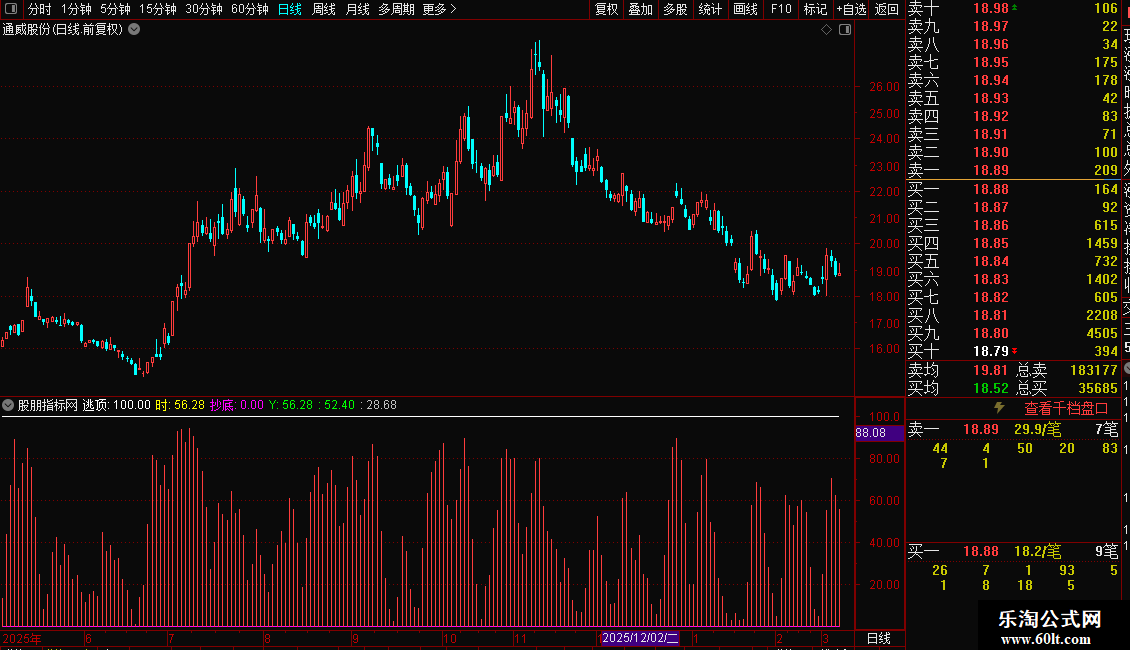1130x650 pixels.
Task: Open F10 company information
Action: pos(781,9)
